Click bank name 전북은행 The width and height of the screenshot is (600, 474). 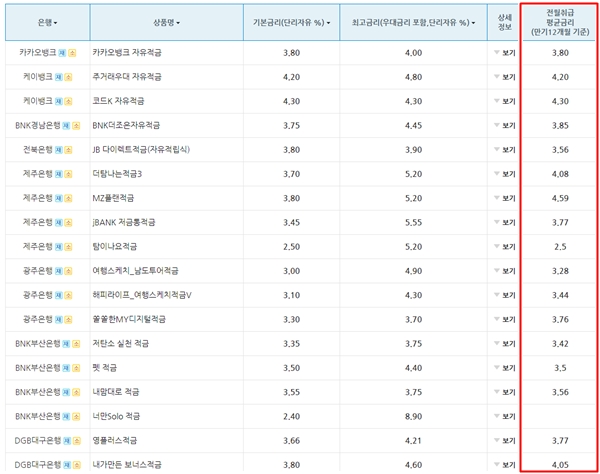38,150
